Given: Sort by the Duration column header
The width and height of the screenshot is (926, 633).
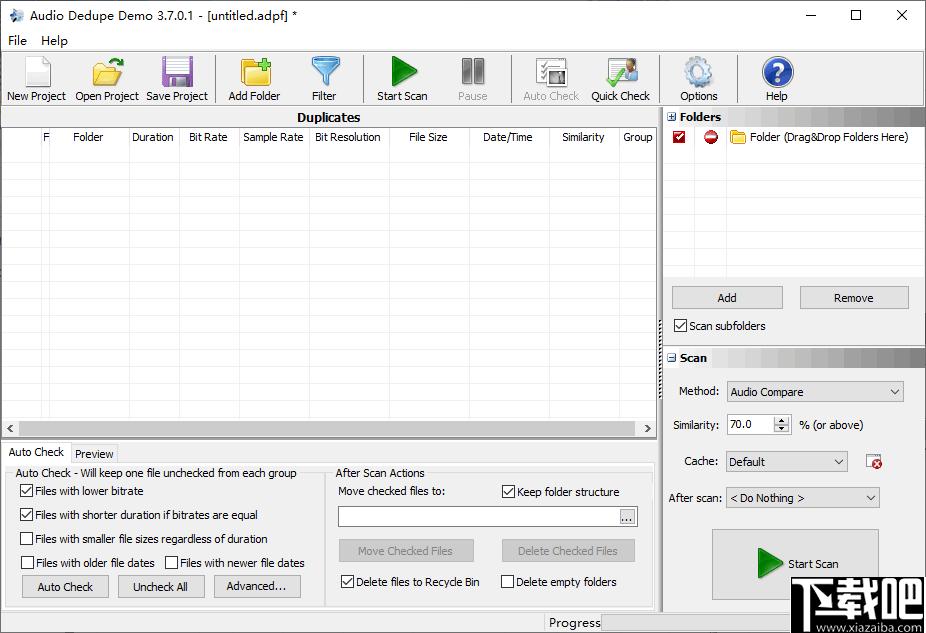Looking at the screenshot, I should click(x=153, y=137).
